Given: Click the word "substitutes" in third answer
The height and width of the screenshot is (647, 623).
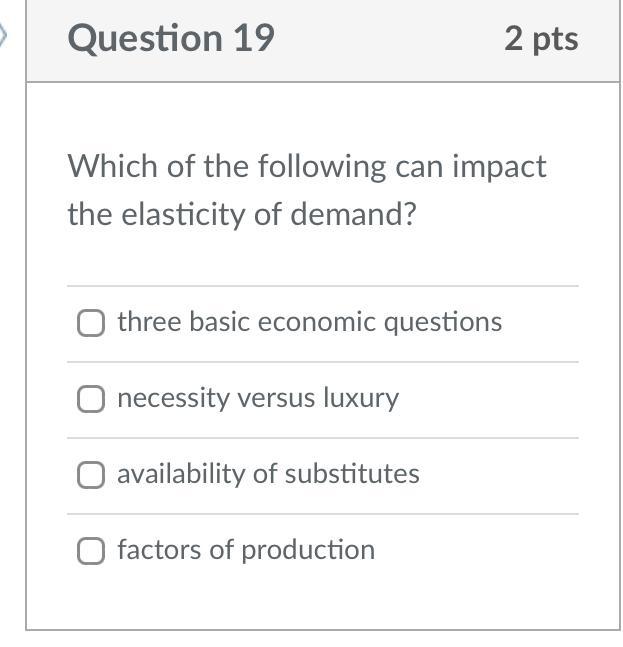Looking at the screenshot, I should [x=362, y=473].
